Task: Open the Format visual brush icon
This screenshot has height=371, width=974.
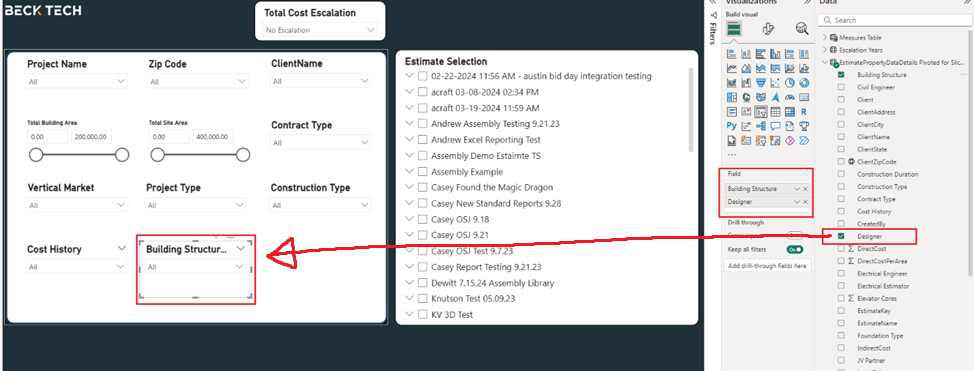Action: coord(768,29)
